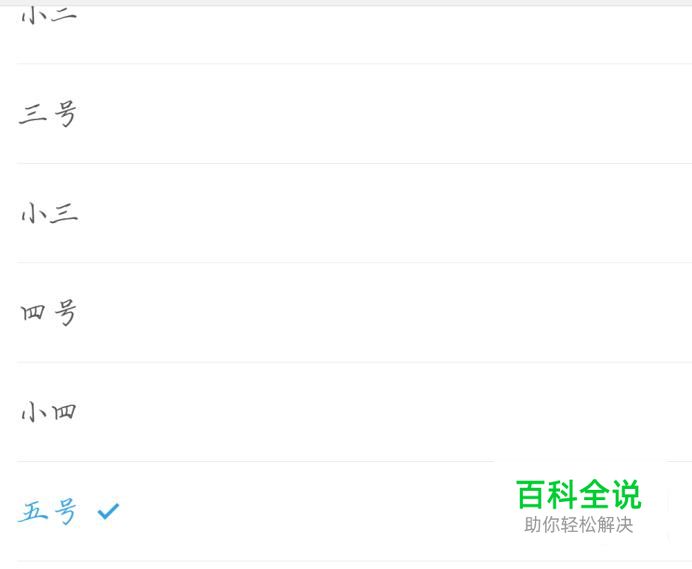This screenshot has height=569, width=692.
Task: Click the 小 character in 小三
Action: pyautogui.click(x=32, y=214)
